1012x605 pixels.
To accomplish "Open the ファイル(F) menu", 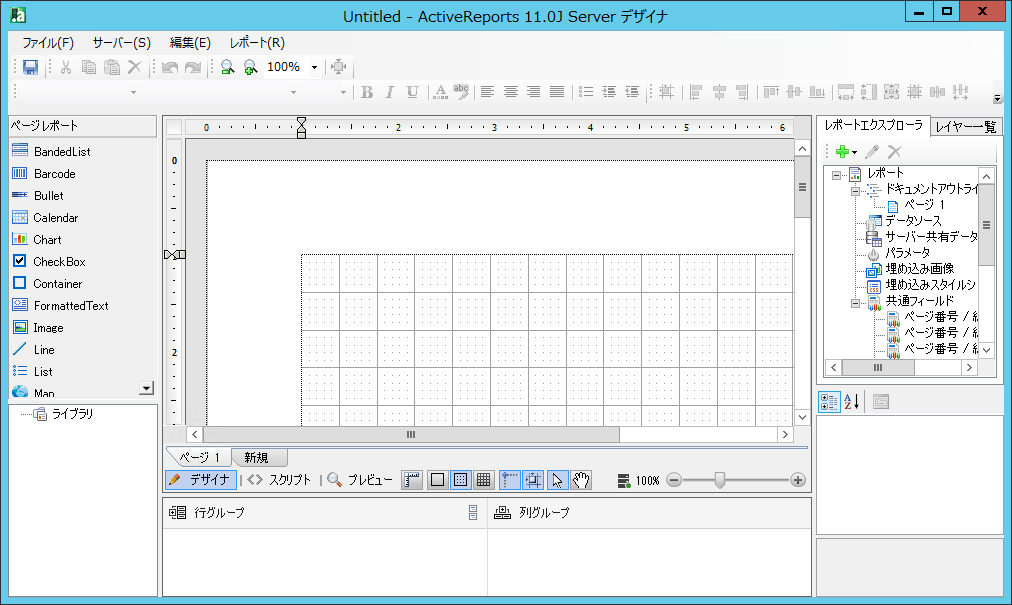I will pos(47,43).
